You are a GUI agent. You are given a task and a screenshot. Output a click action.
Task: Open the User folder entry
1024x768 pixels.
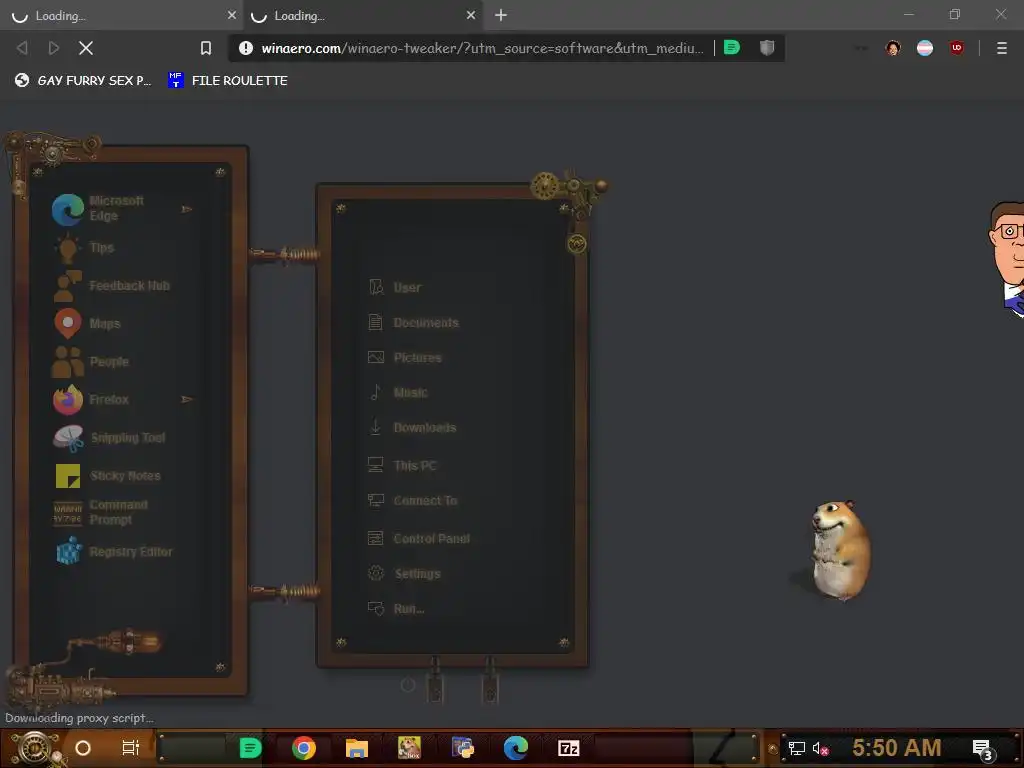[395, 287]
